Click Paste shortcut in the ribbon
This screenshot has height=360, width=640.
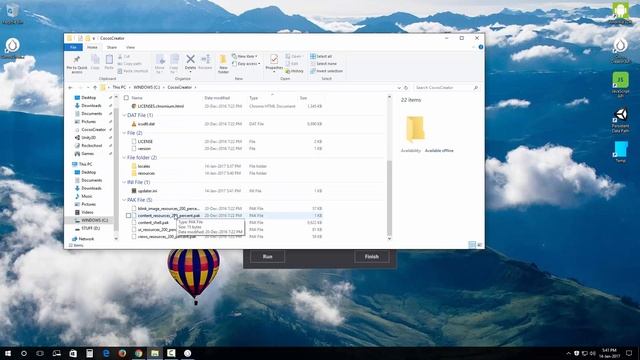click(x=133, y=71)
